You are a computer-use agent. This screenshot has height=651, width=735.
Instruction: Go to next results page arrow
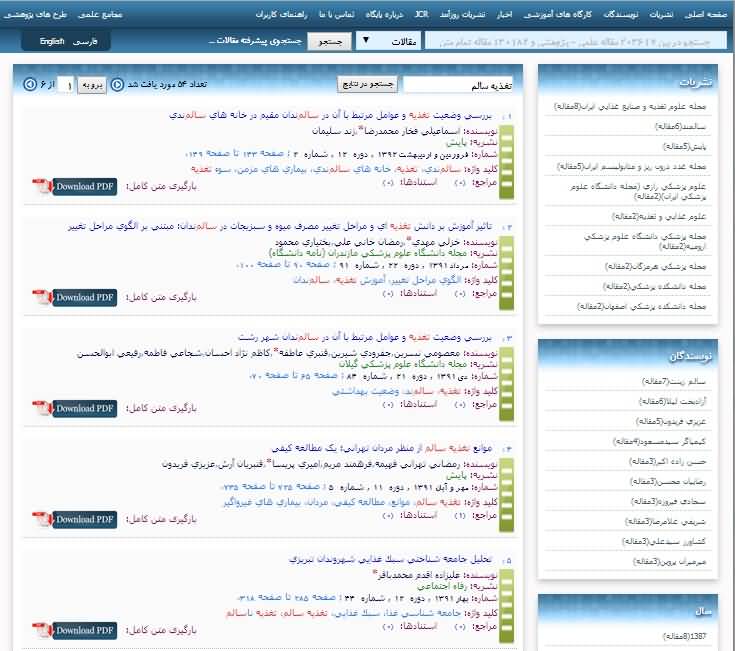[x=30, y=84]
